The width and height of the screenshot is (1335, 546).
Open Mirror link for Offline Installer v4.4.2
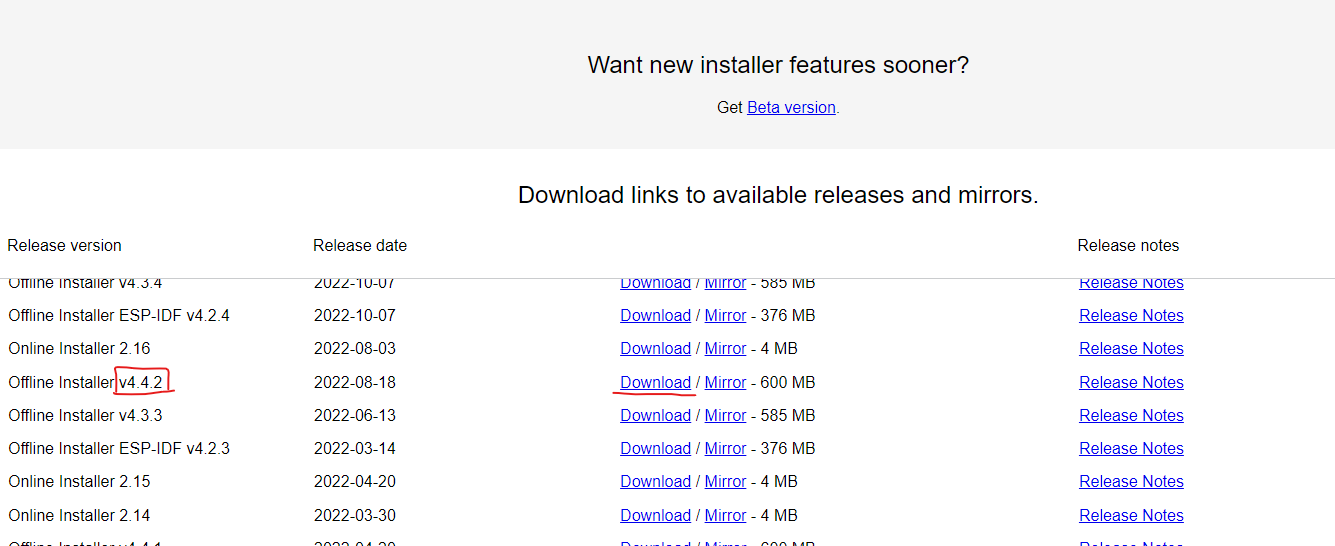[x=725, y=382]
